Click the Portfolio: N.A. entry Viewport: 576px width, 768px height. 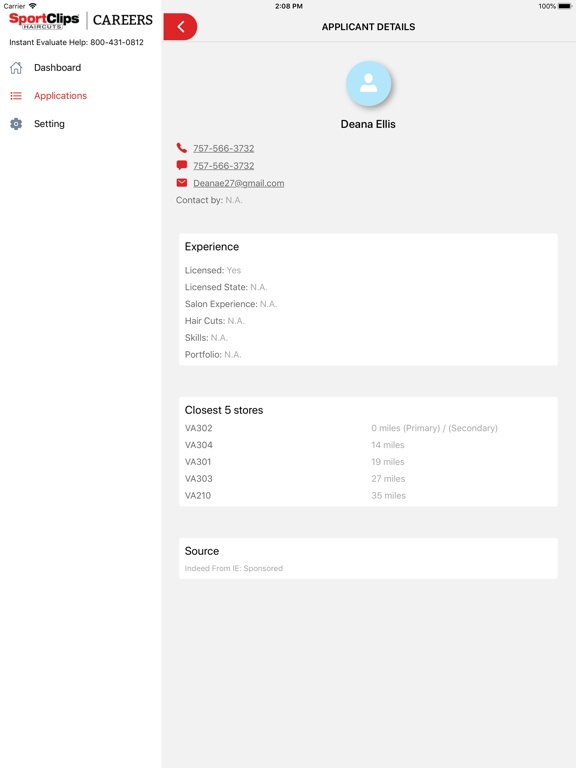[213, 354]
